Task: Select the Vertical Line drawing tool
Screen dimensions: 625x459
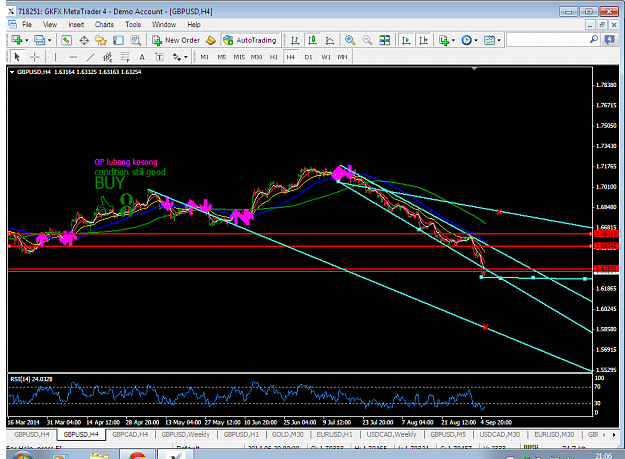Action: [x=55, y=57]
